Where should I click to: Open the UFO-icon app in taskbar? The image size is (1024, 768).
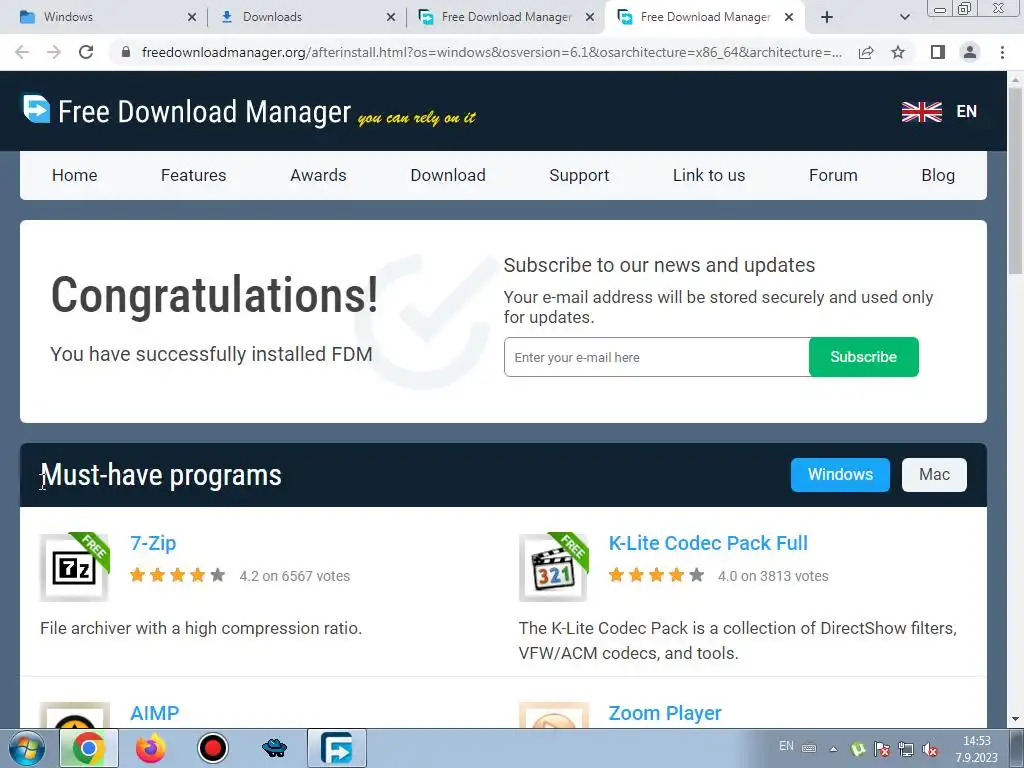coord(274,748)
